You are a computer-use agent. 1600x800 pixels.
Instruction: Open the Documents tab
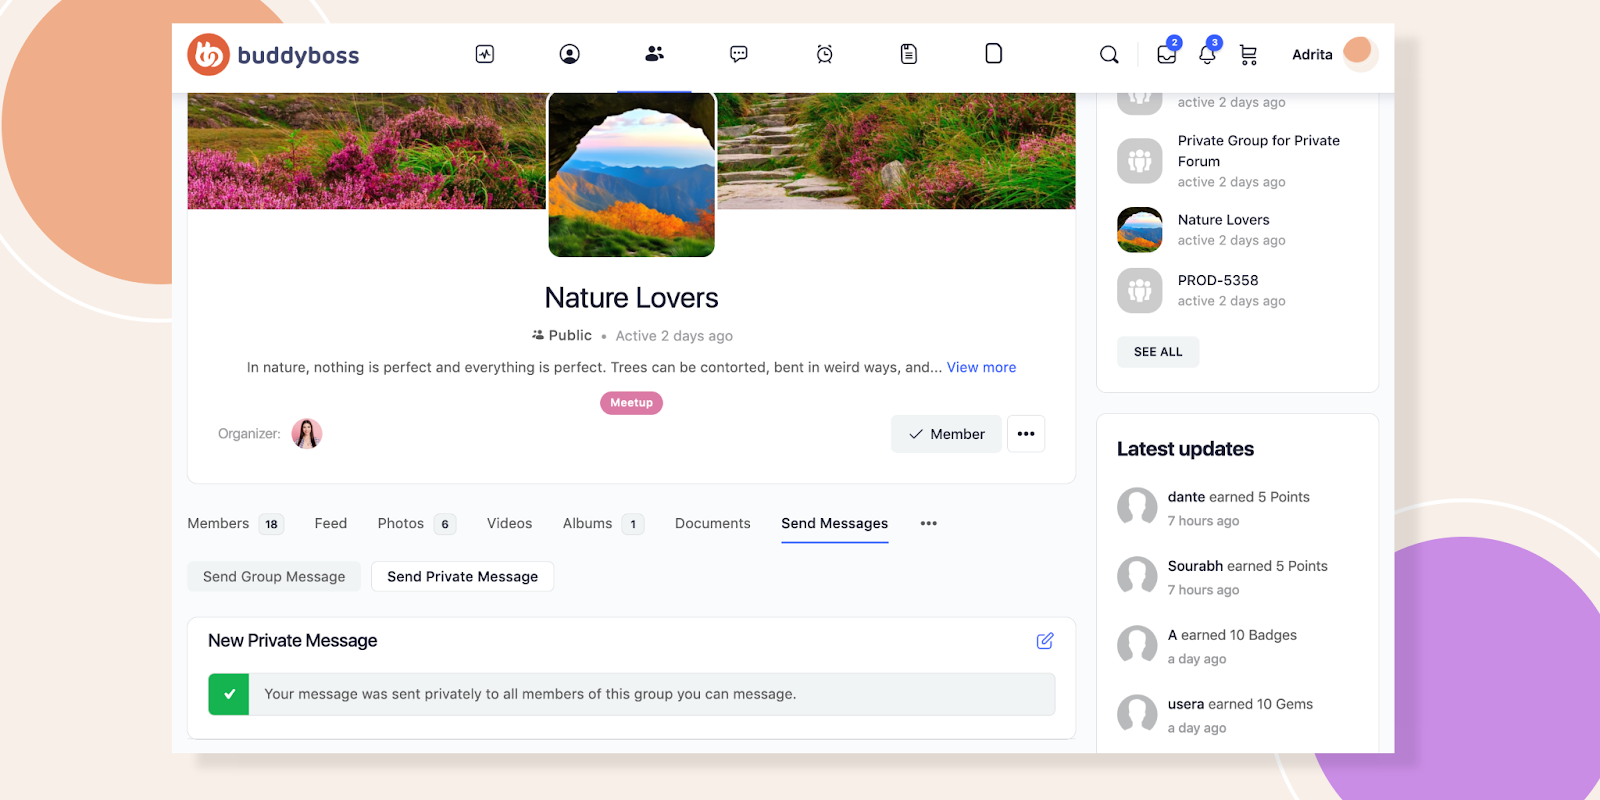click(712, 524)
